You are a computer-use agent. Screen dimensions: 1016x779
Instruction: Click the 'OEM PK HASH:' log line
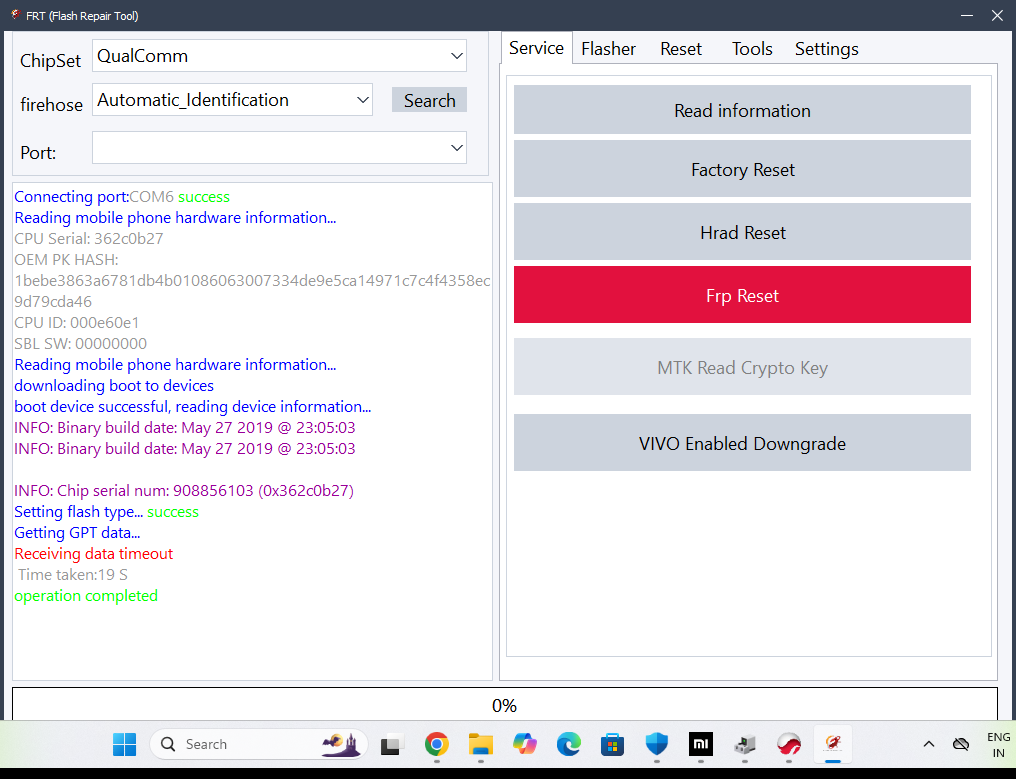click(x=66, y=259)
